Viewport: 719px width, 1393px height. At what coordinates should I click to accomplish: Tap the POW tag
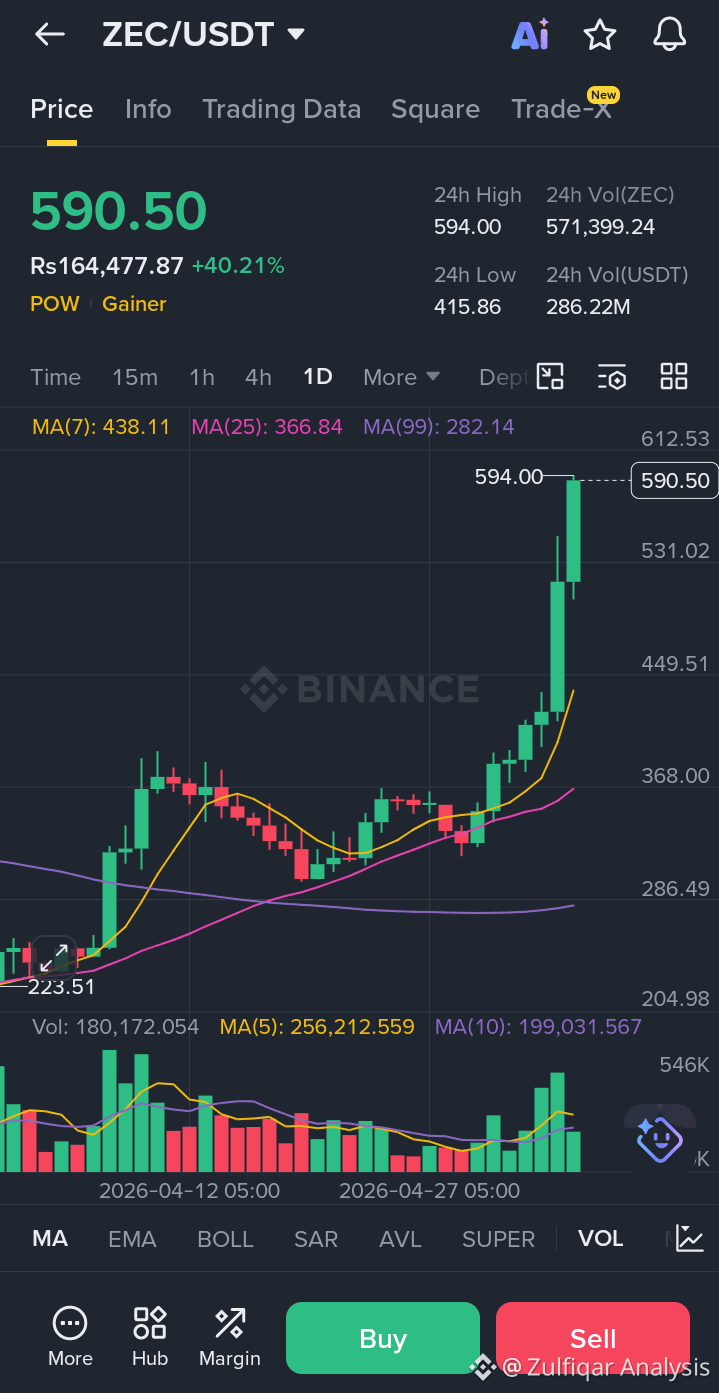click(55, 304)
